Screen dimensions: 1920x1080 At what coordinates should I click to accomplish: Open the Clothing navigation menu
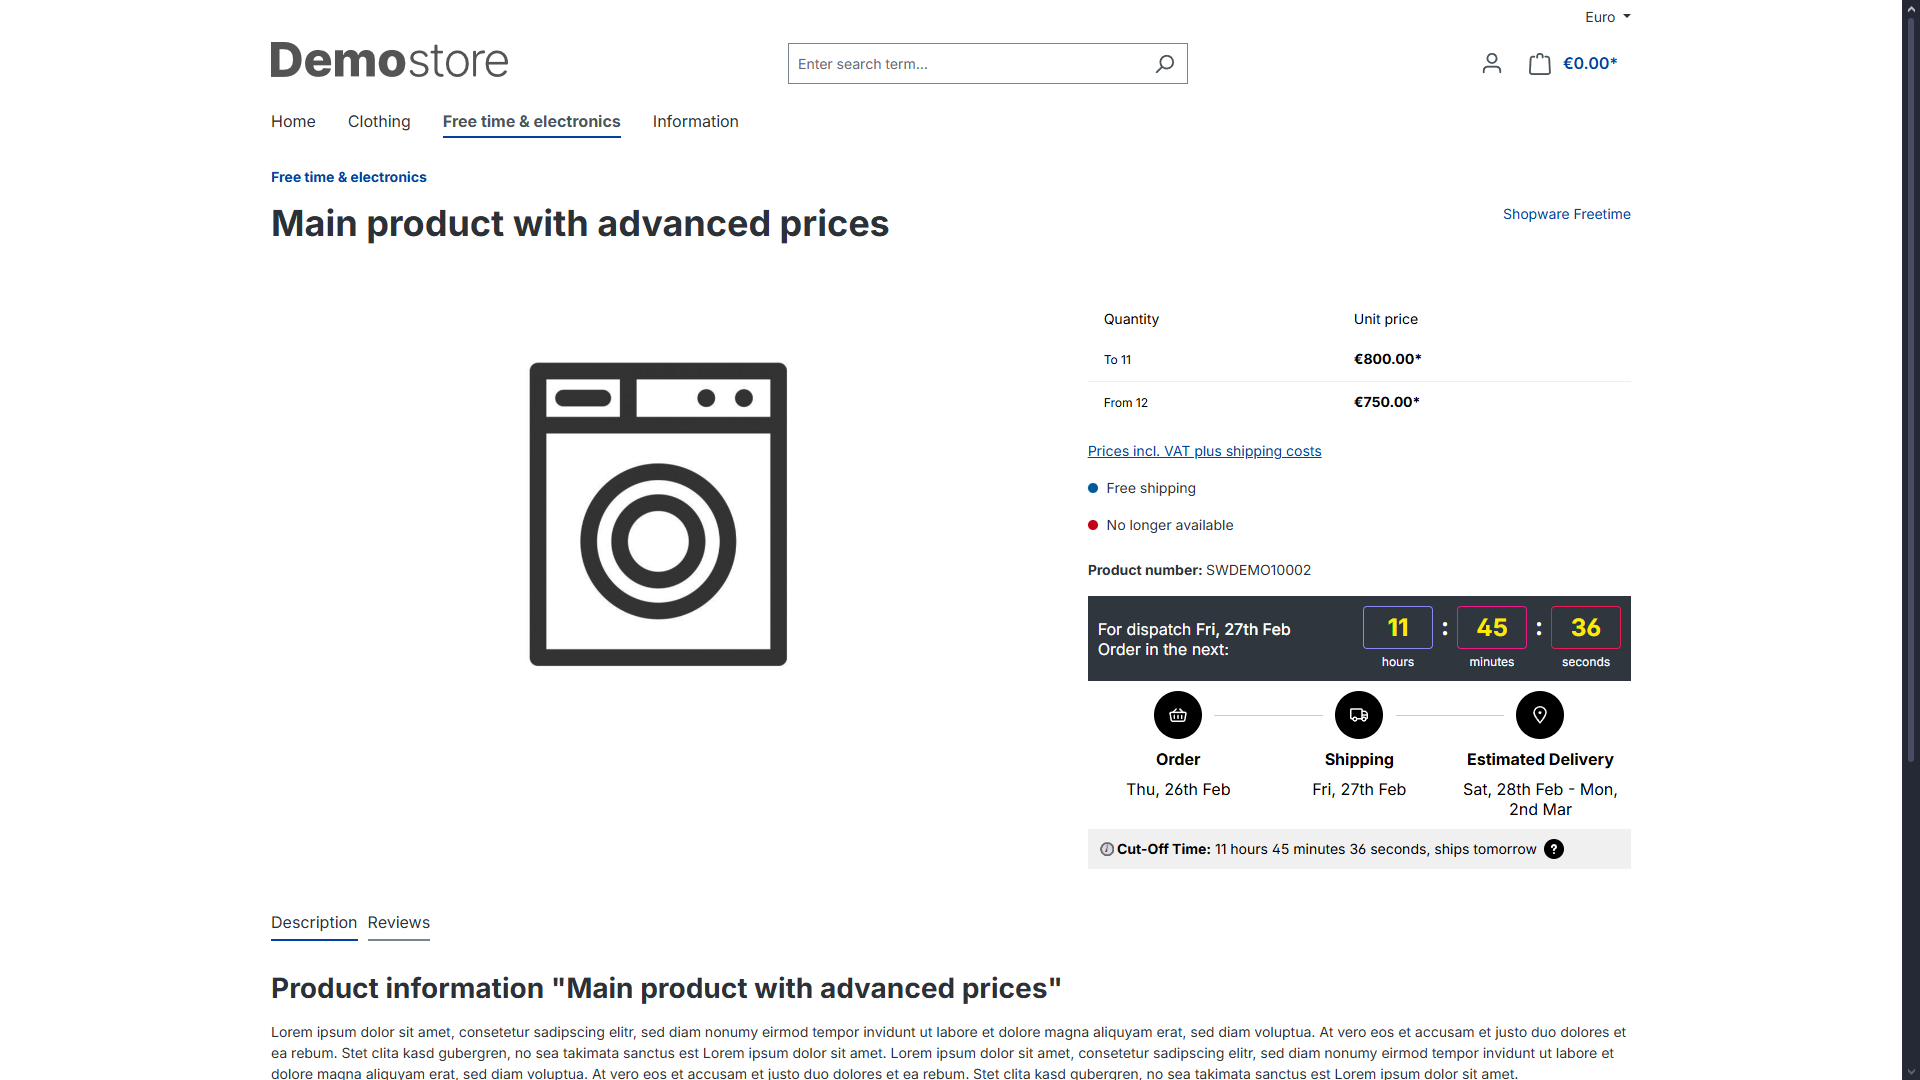379,121
